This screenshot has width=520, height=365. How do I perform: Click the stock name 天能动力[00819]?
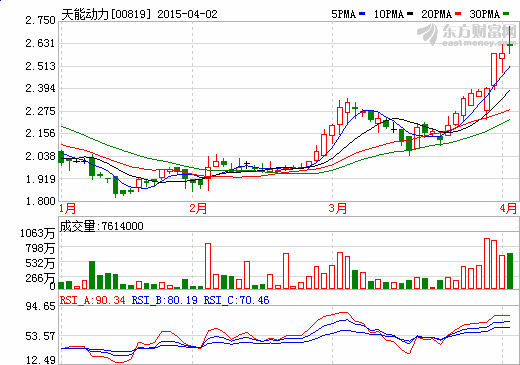tap(106, 14)
